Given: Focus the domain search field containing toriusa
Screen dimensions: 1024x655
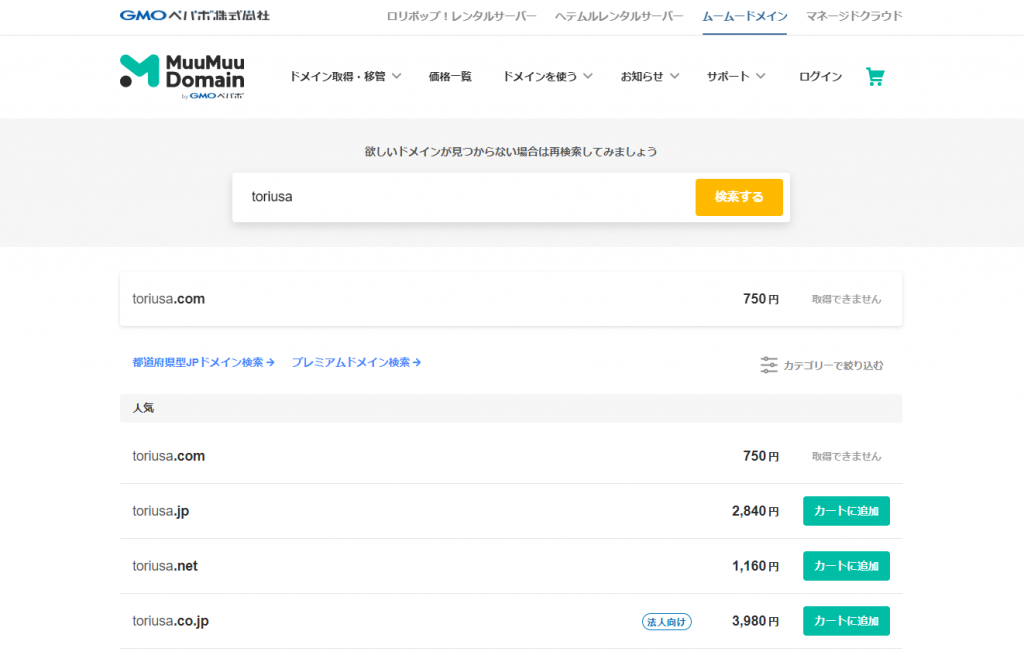Looking at the screenshot, I should 464,197.
